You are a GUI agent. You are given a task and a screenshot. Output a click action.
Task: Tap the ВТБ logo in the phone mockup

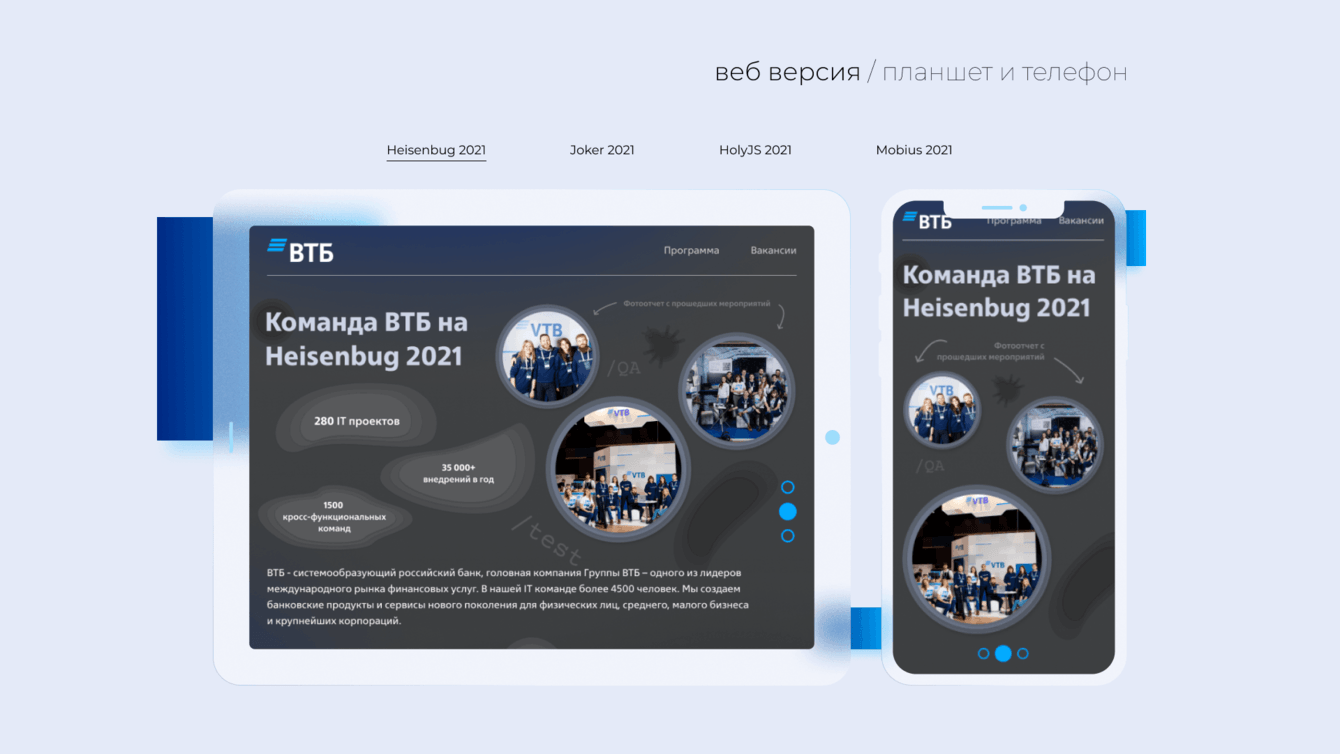coord(927,221)
